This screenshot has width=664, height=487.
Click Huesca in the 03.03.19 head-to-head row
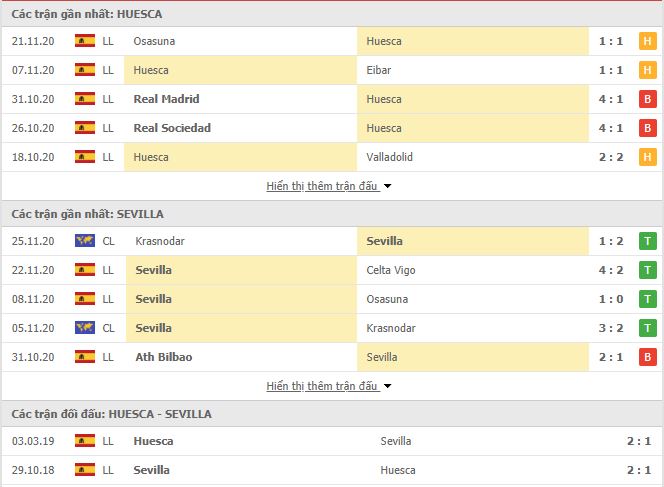point(153,441)
